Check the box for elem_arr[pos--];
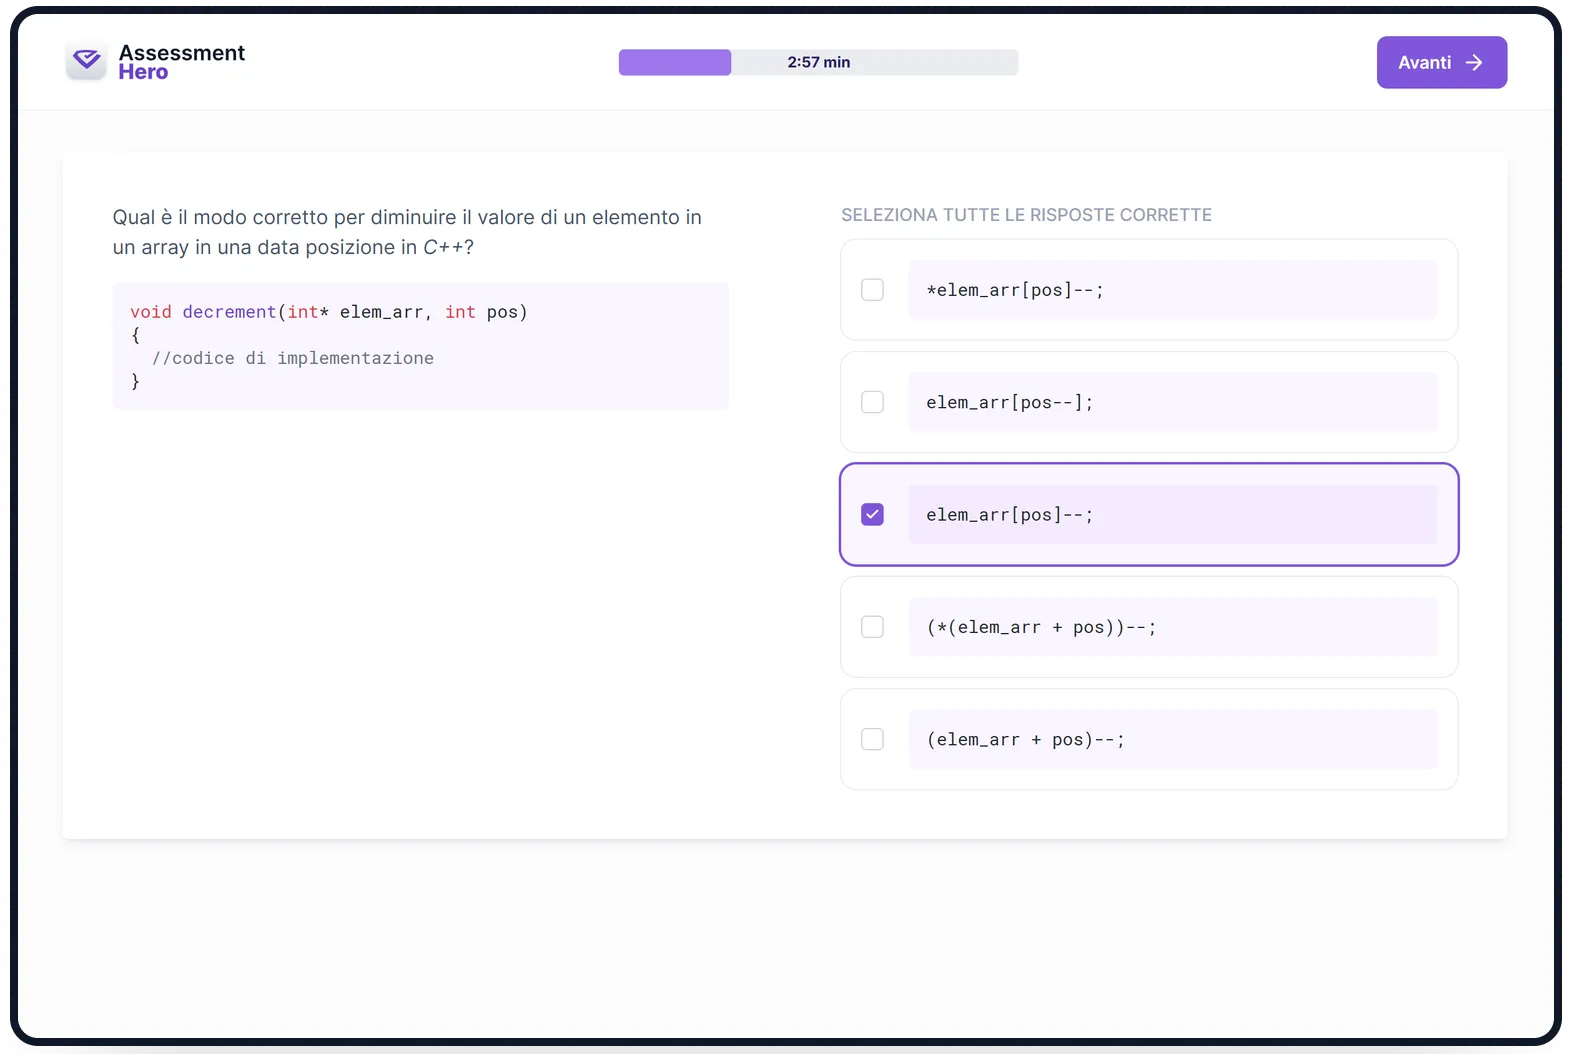The width and height of the screenshot is (1569, 1054). click(x=872, y=402)
